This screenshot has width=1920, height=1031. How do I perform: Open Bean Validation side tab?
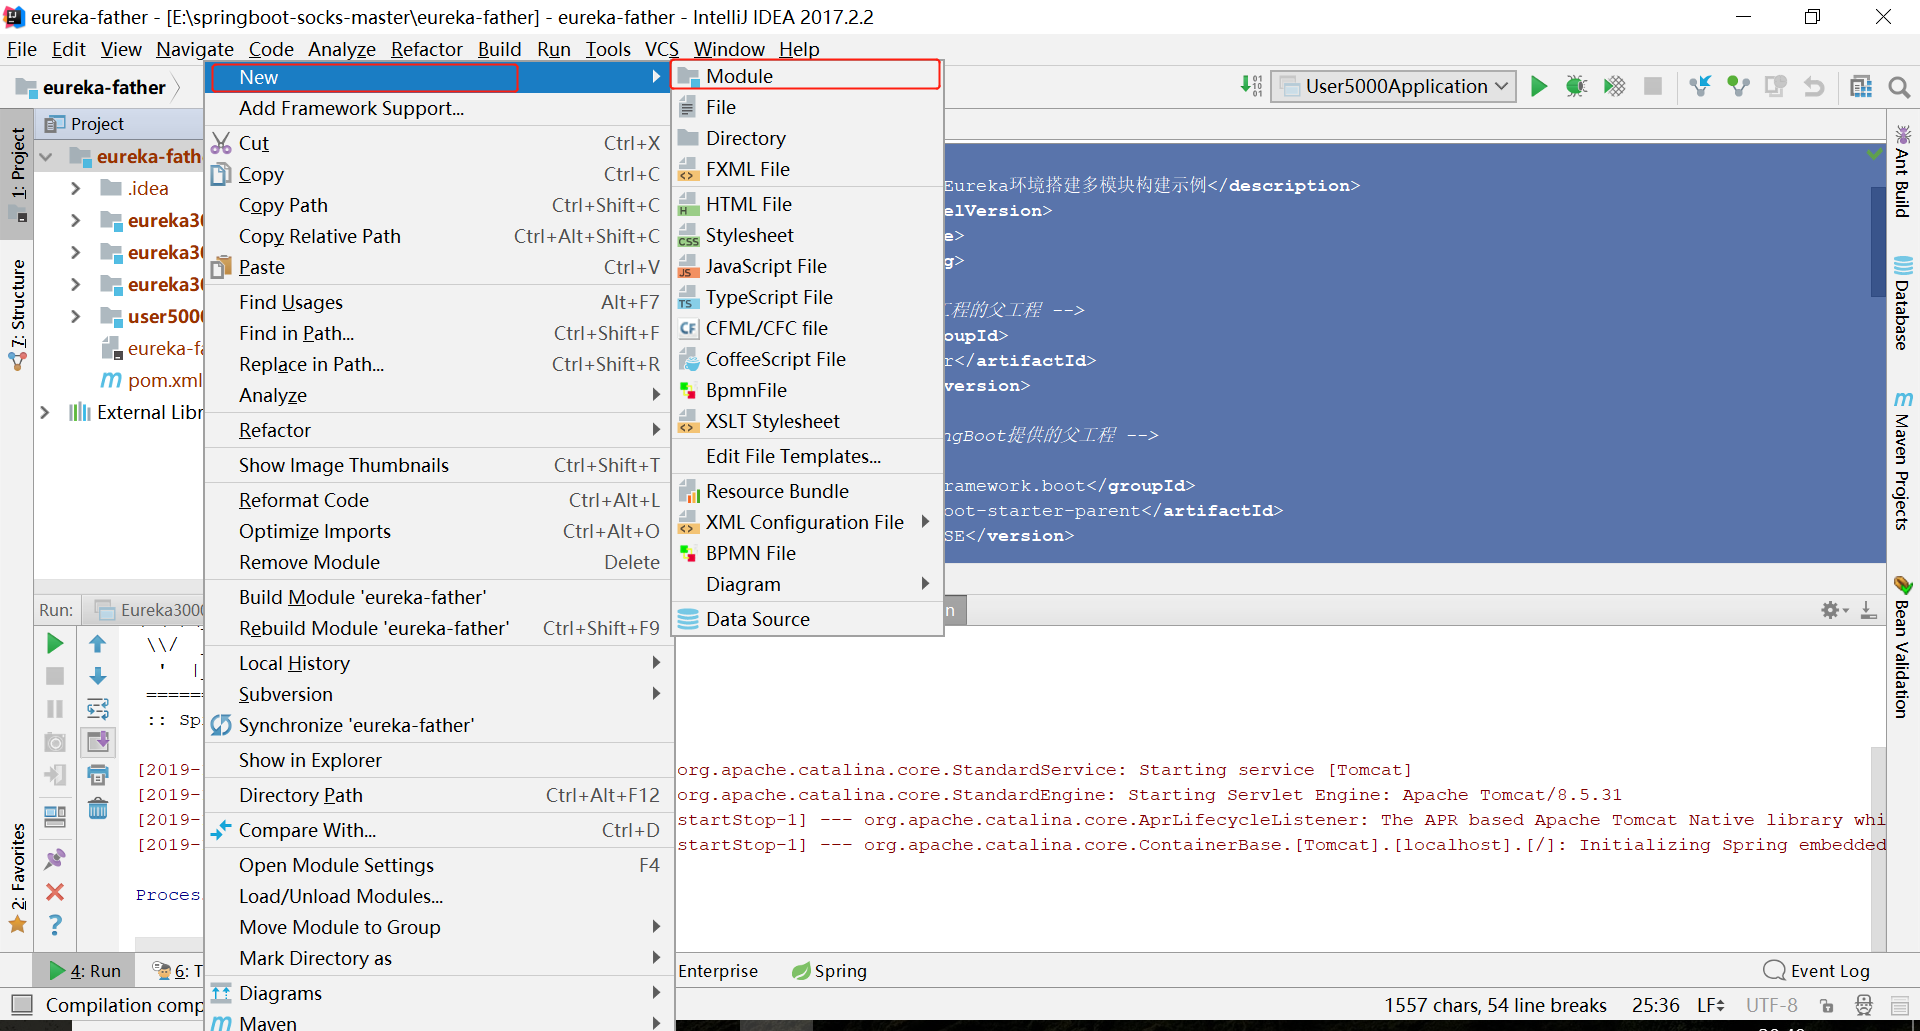pos(1903,646)
